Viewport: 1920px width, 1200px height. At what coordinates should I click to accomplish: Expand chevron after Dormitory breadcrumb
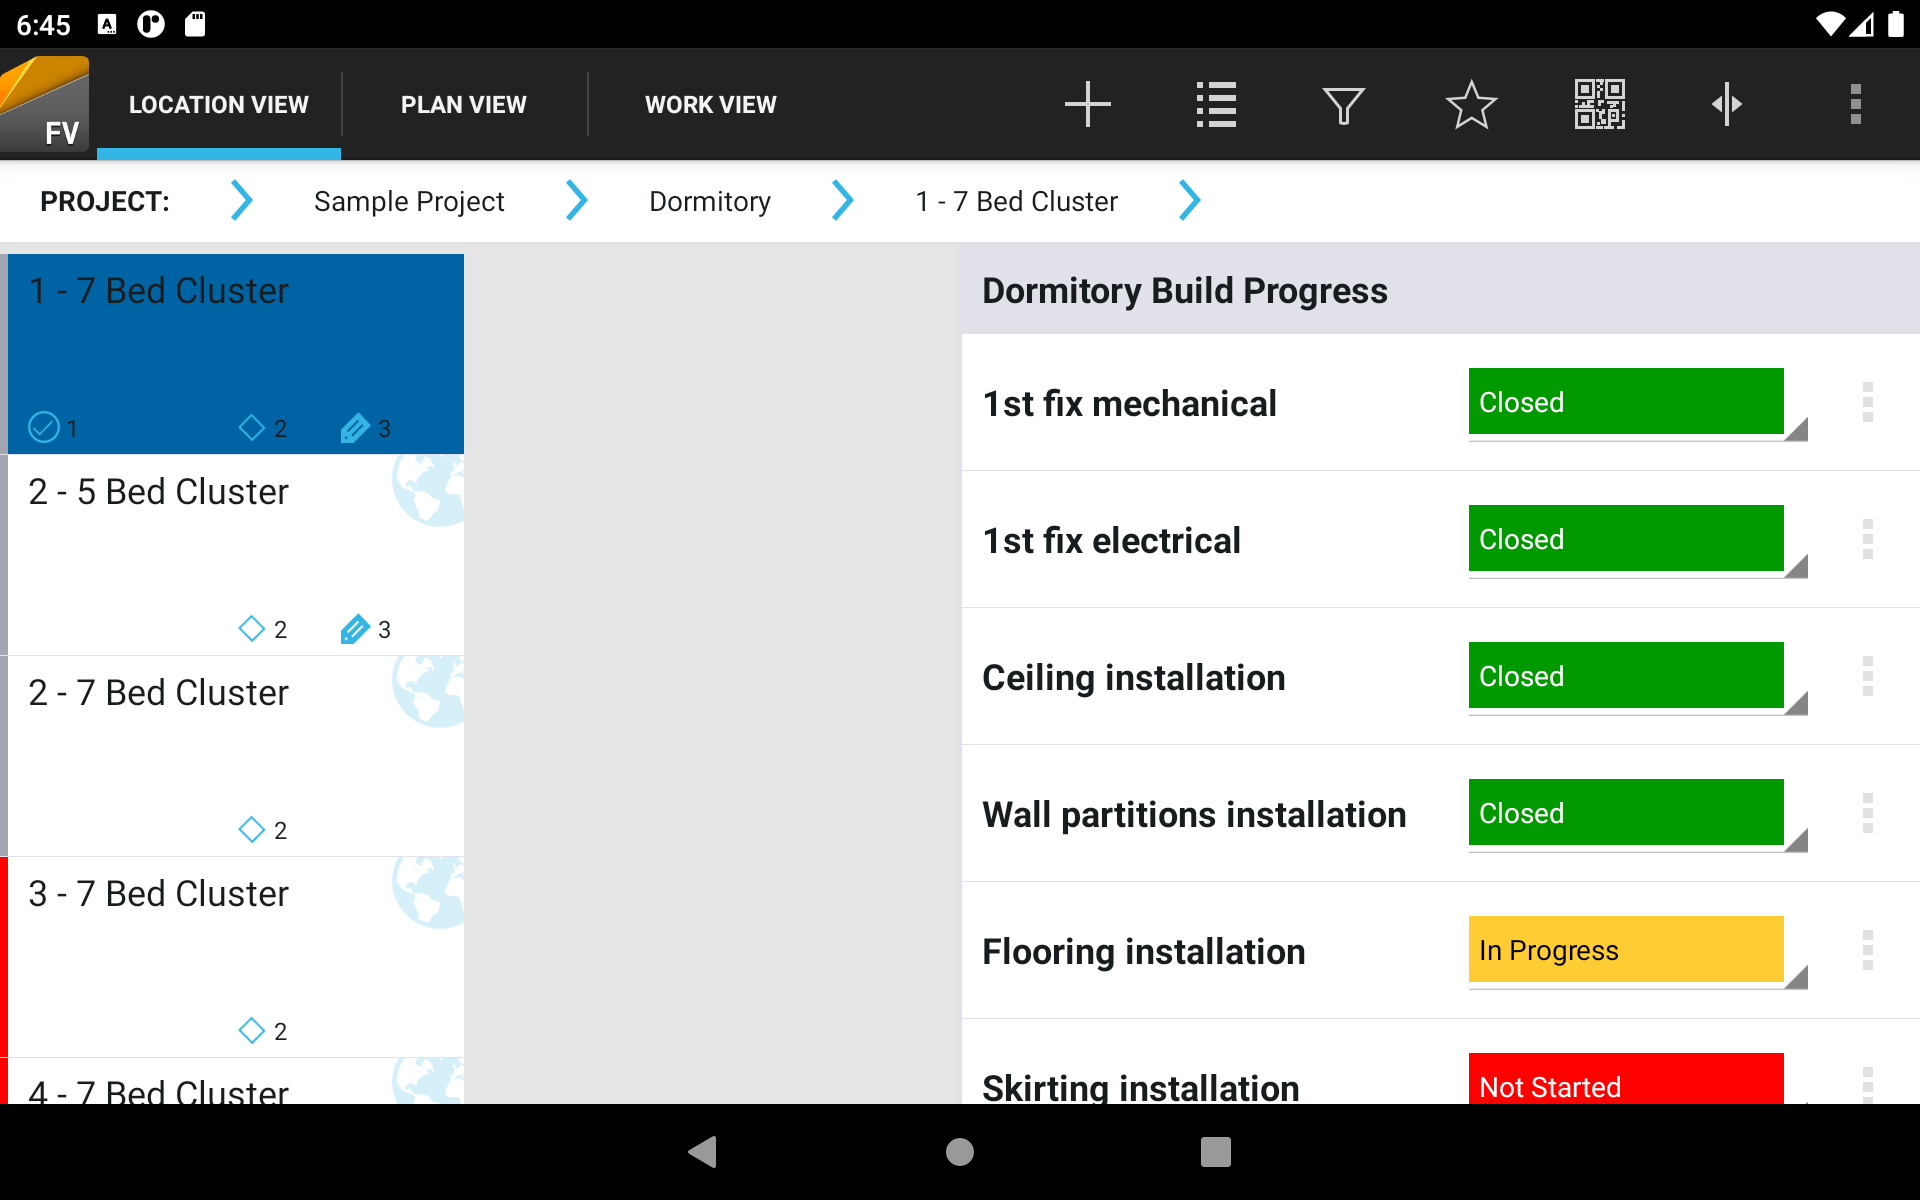click(843, 201)
